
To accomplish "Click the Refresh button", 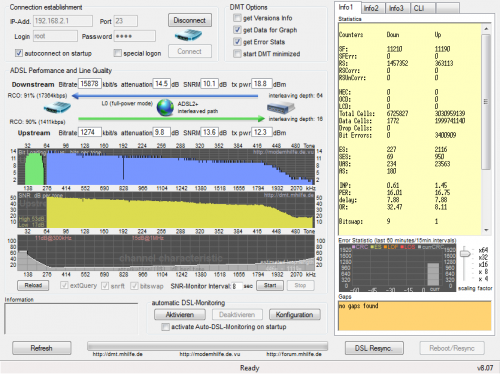I will click(x=42, y=348).
